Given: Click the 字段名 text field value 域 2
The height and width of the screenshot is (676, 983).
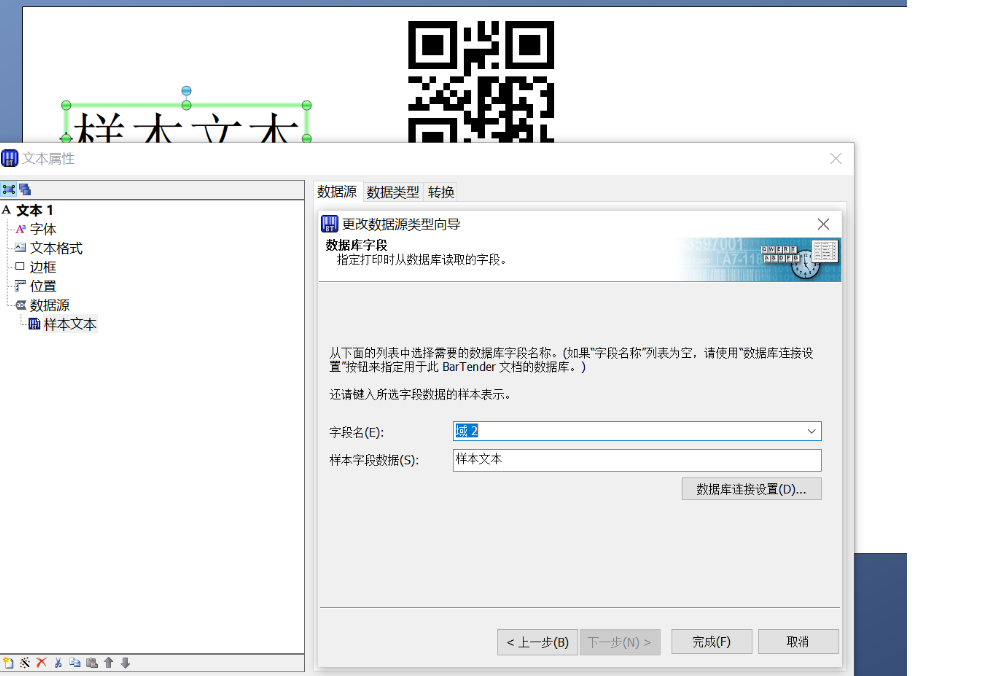Looking at the screenshot, I should [x=466, y=431].
